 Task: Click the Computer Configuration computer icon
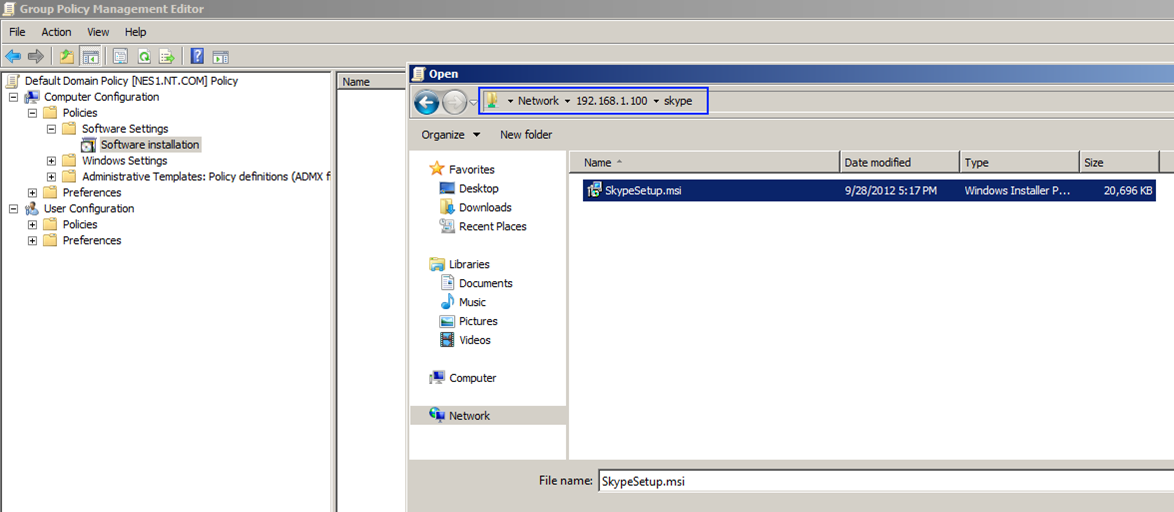32,97
